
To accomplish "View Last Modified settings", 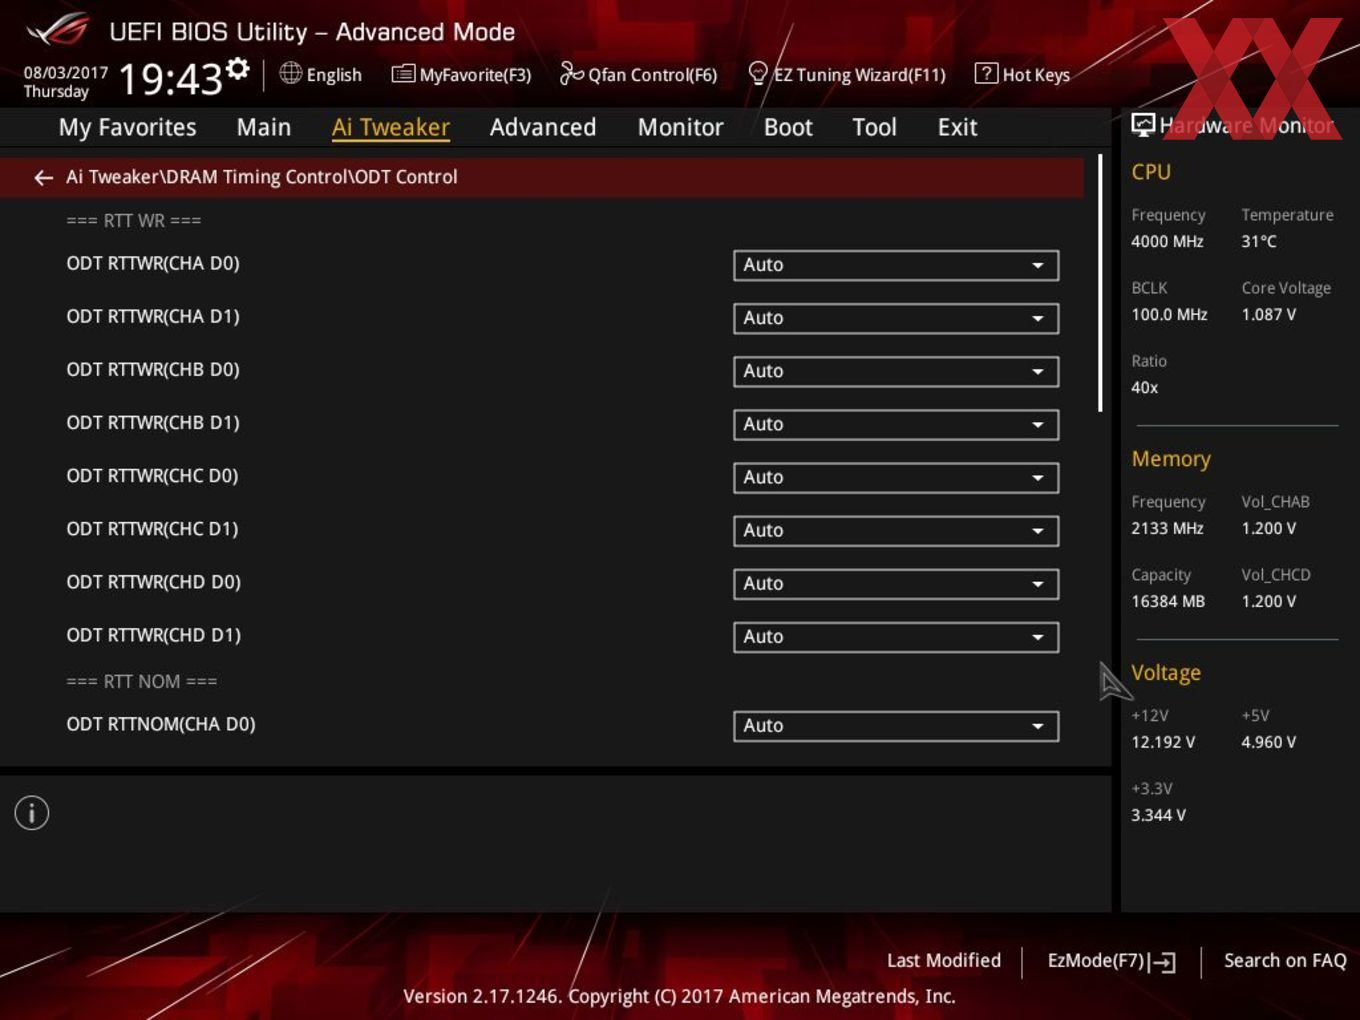I will tap(944, 960).
